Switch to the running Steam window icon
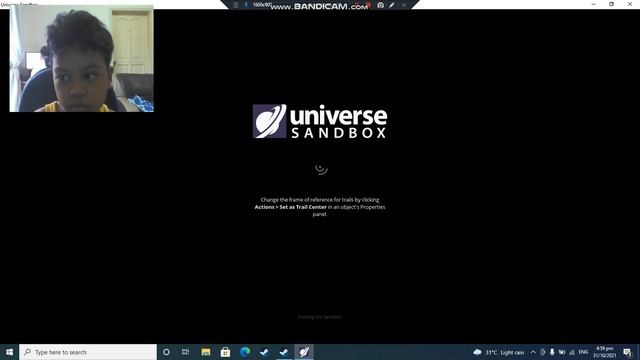640x360 pixels. coord(284,352)
